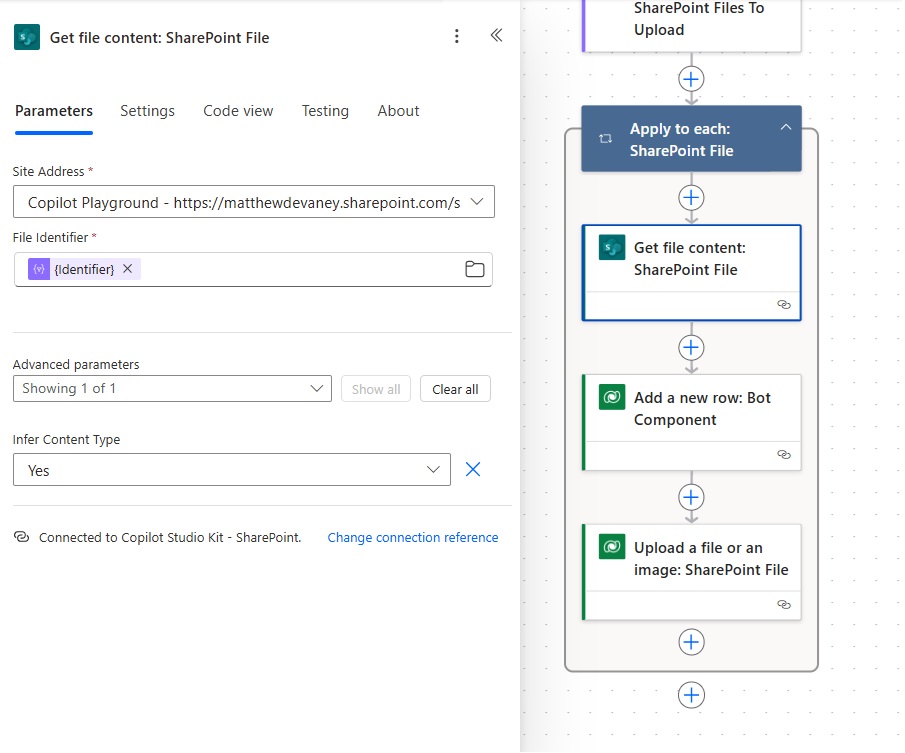Click the SharePoint icon on Get file content card
The width and height of the screenshot is (905, 753).
[612, 248]
